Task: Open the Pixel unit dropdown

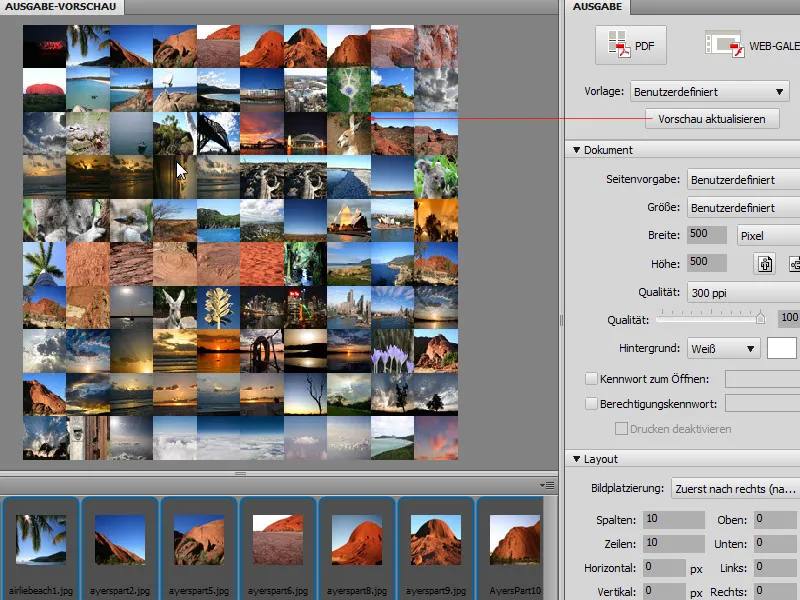Action: pos(768,236)
